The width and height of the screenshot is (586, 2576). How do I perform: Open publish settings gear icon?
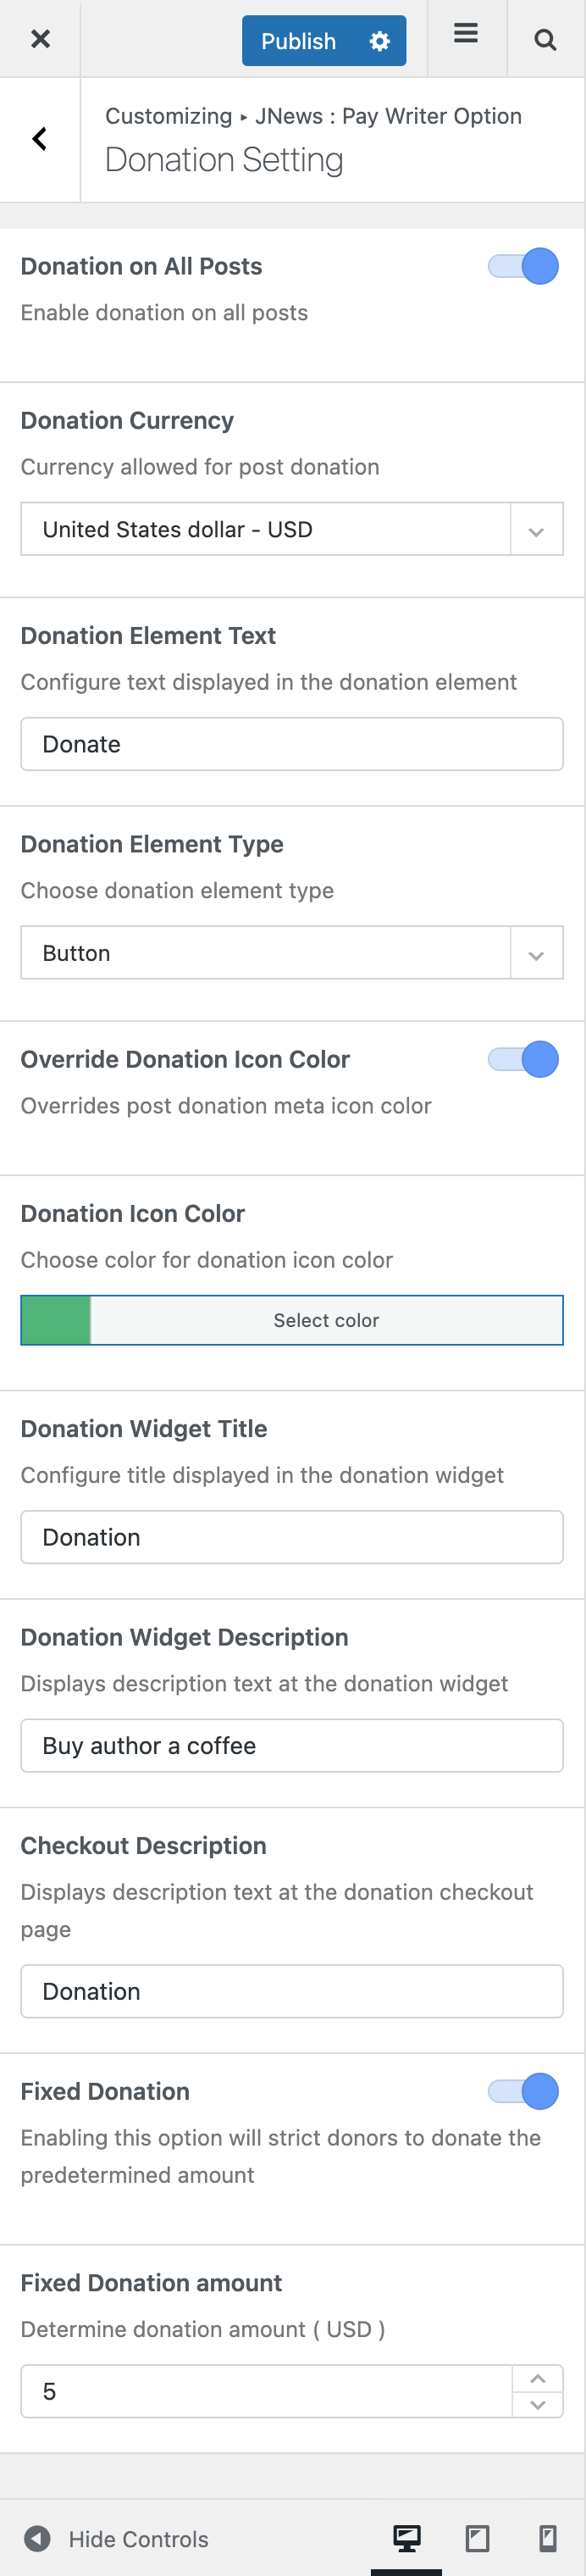pyautogui.click(x=379, y=41)
